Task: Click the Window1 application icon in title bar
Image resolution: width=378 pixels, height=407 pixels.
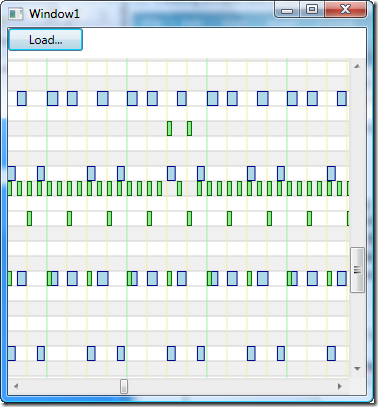Action: pyautogui.click(x=15, y=14)
